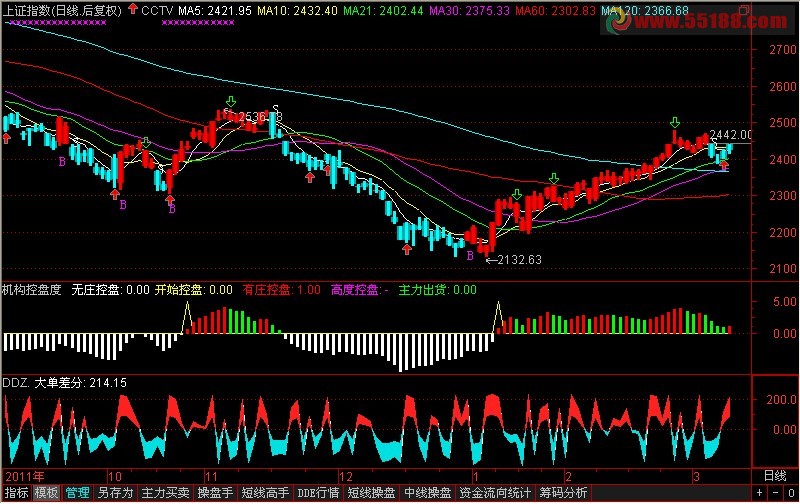Click the 主力出货: 0.00 value
Screen dimensions: 800x504
click(438, 290)
